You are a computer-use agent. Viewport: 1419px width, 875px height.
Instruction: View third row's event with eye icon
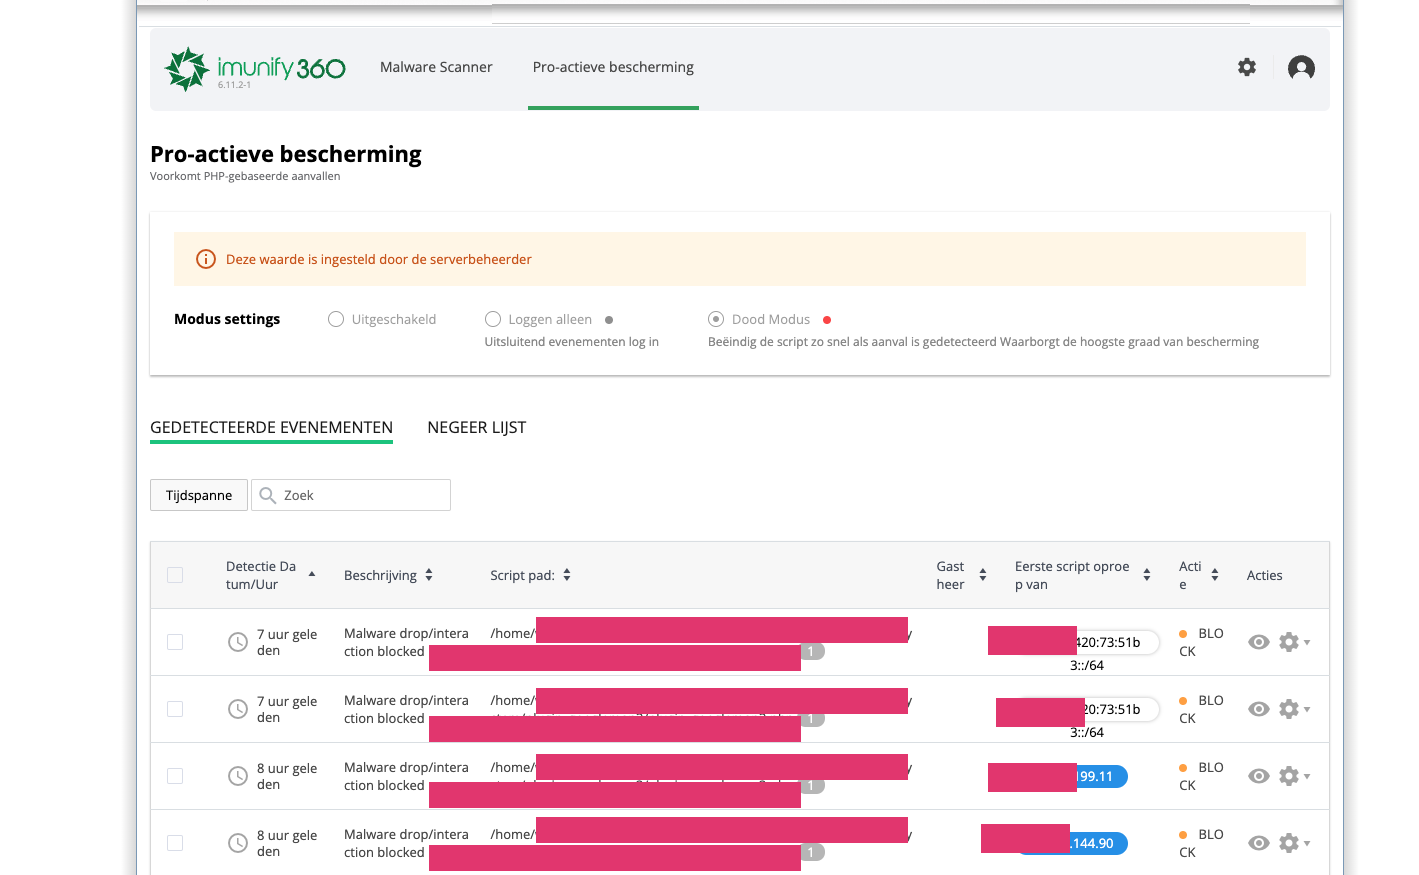[1259, 776]
